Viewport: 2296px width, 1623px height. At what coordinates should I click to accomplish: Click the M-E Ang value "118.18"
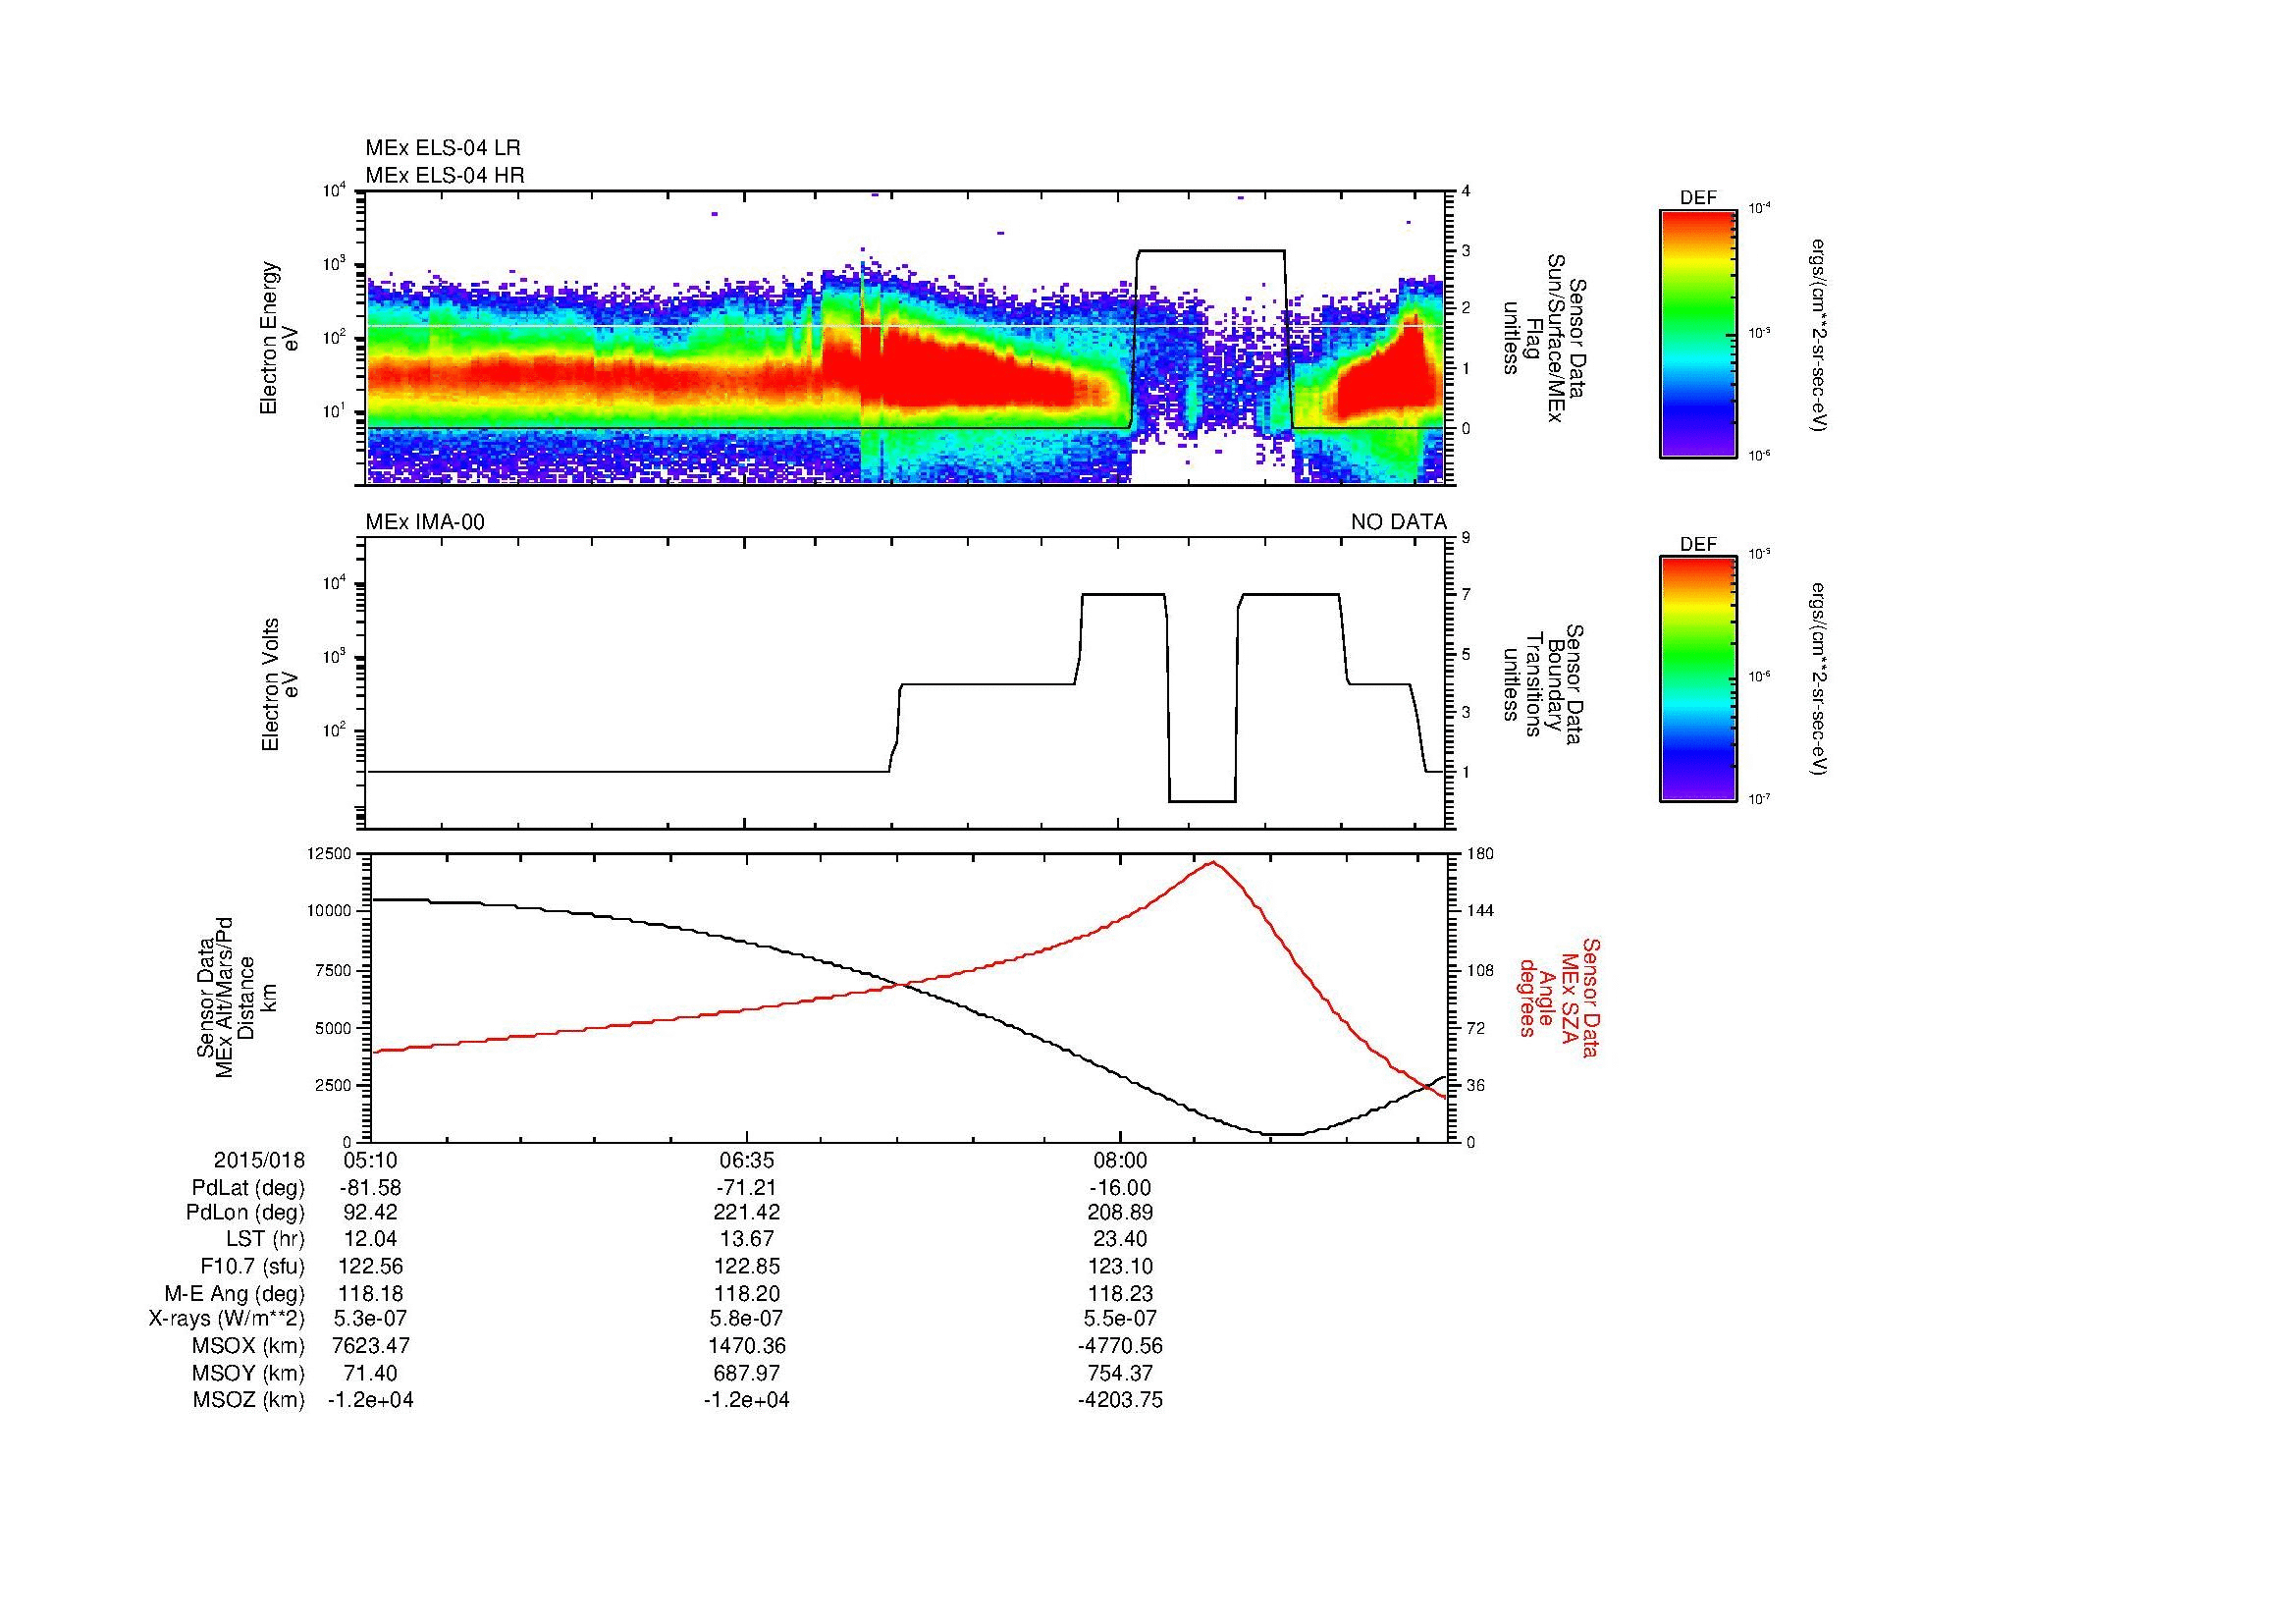point(371,1294)
